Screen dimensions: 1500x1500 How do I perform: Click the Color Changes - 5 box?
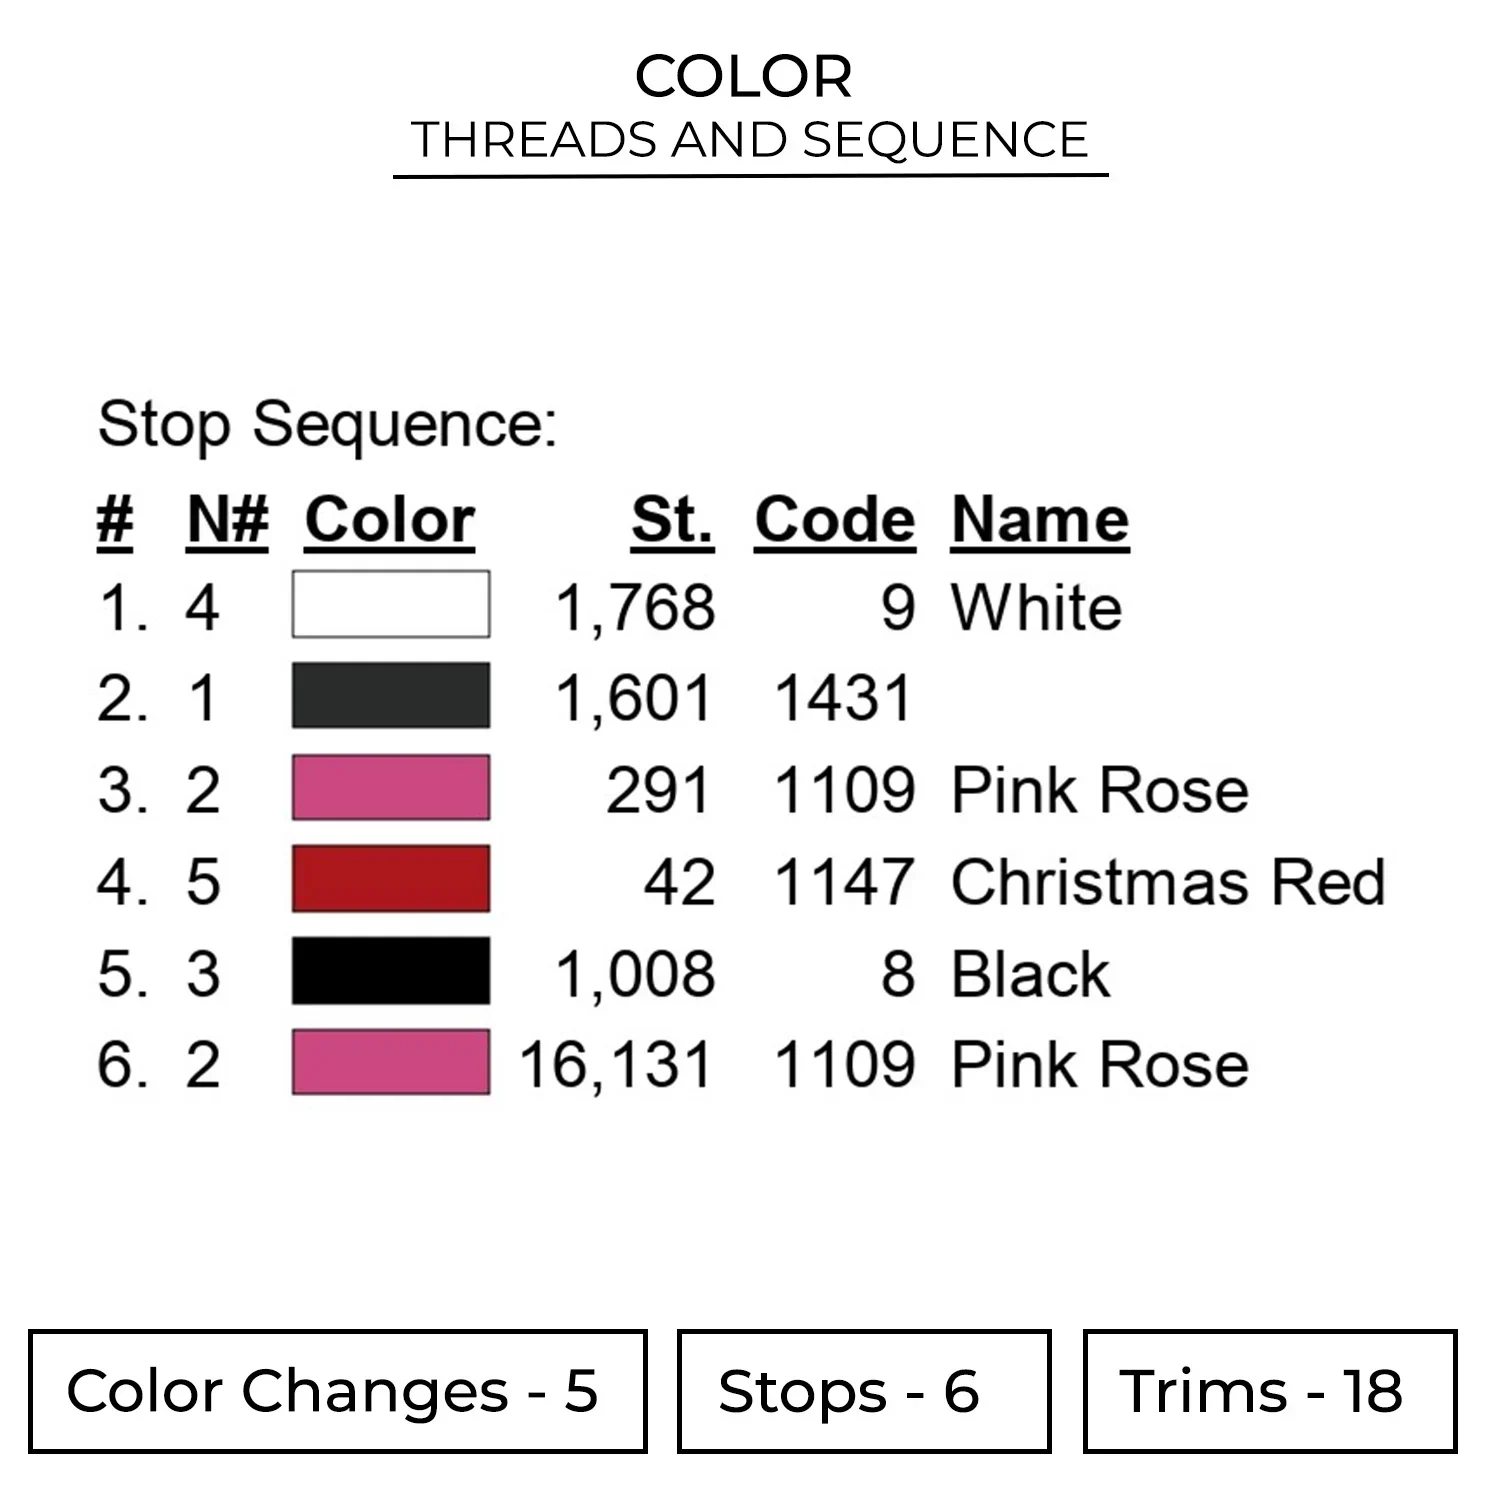tap(337, 1391)
